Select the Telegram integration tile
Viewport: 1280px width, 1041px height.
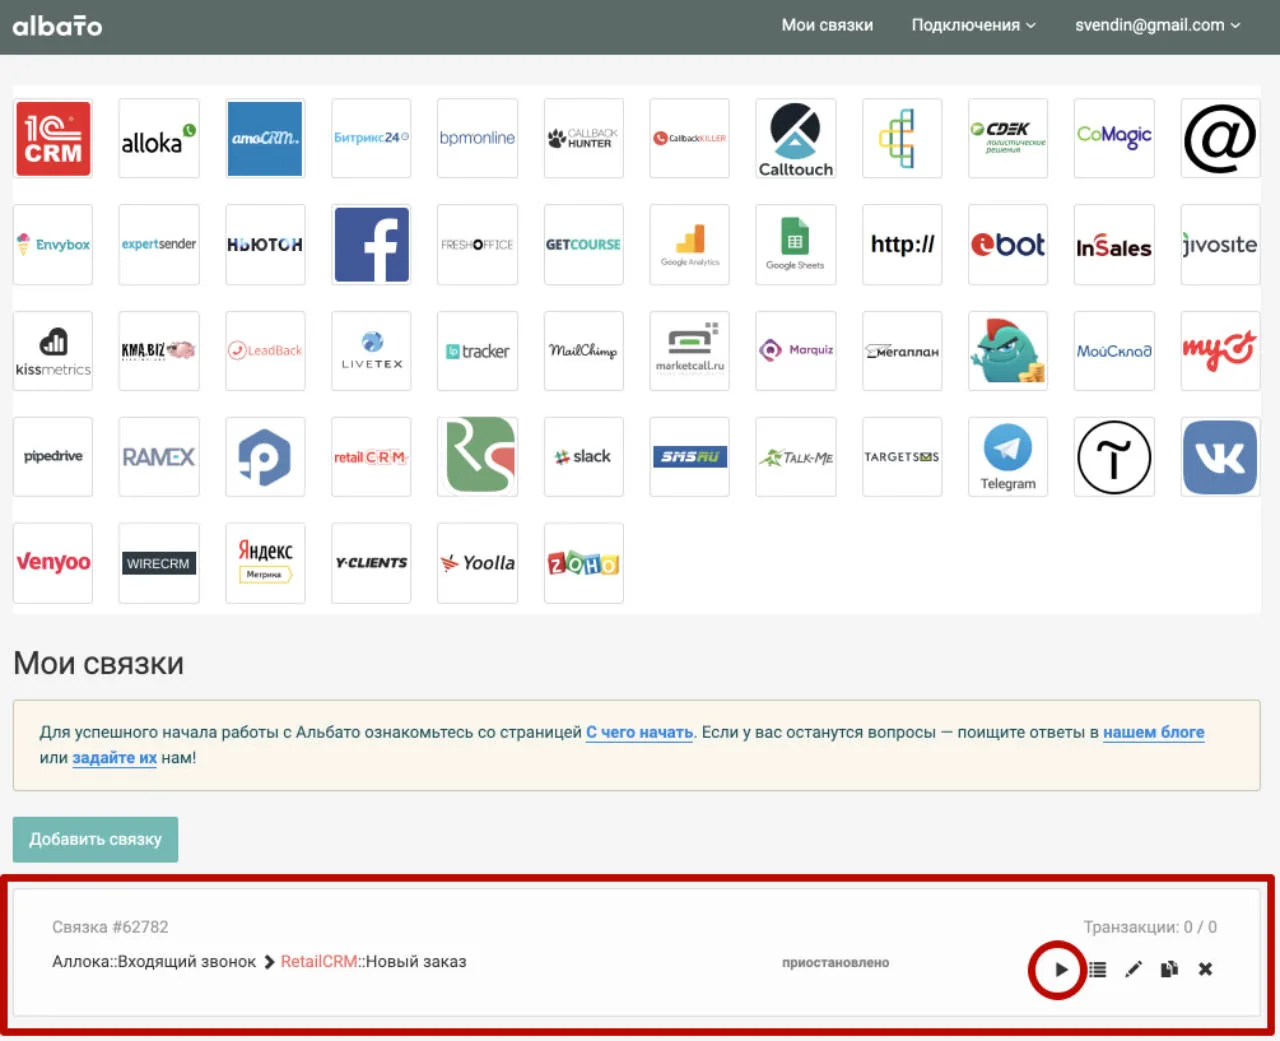click(1008, 457)
